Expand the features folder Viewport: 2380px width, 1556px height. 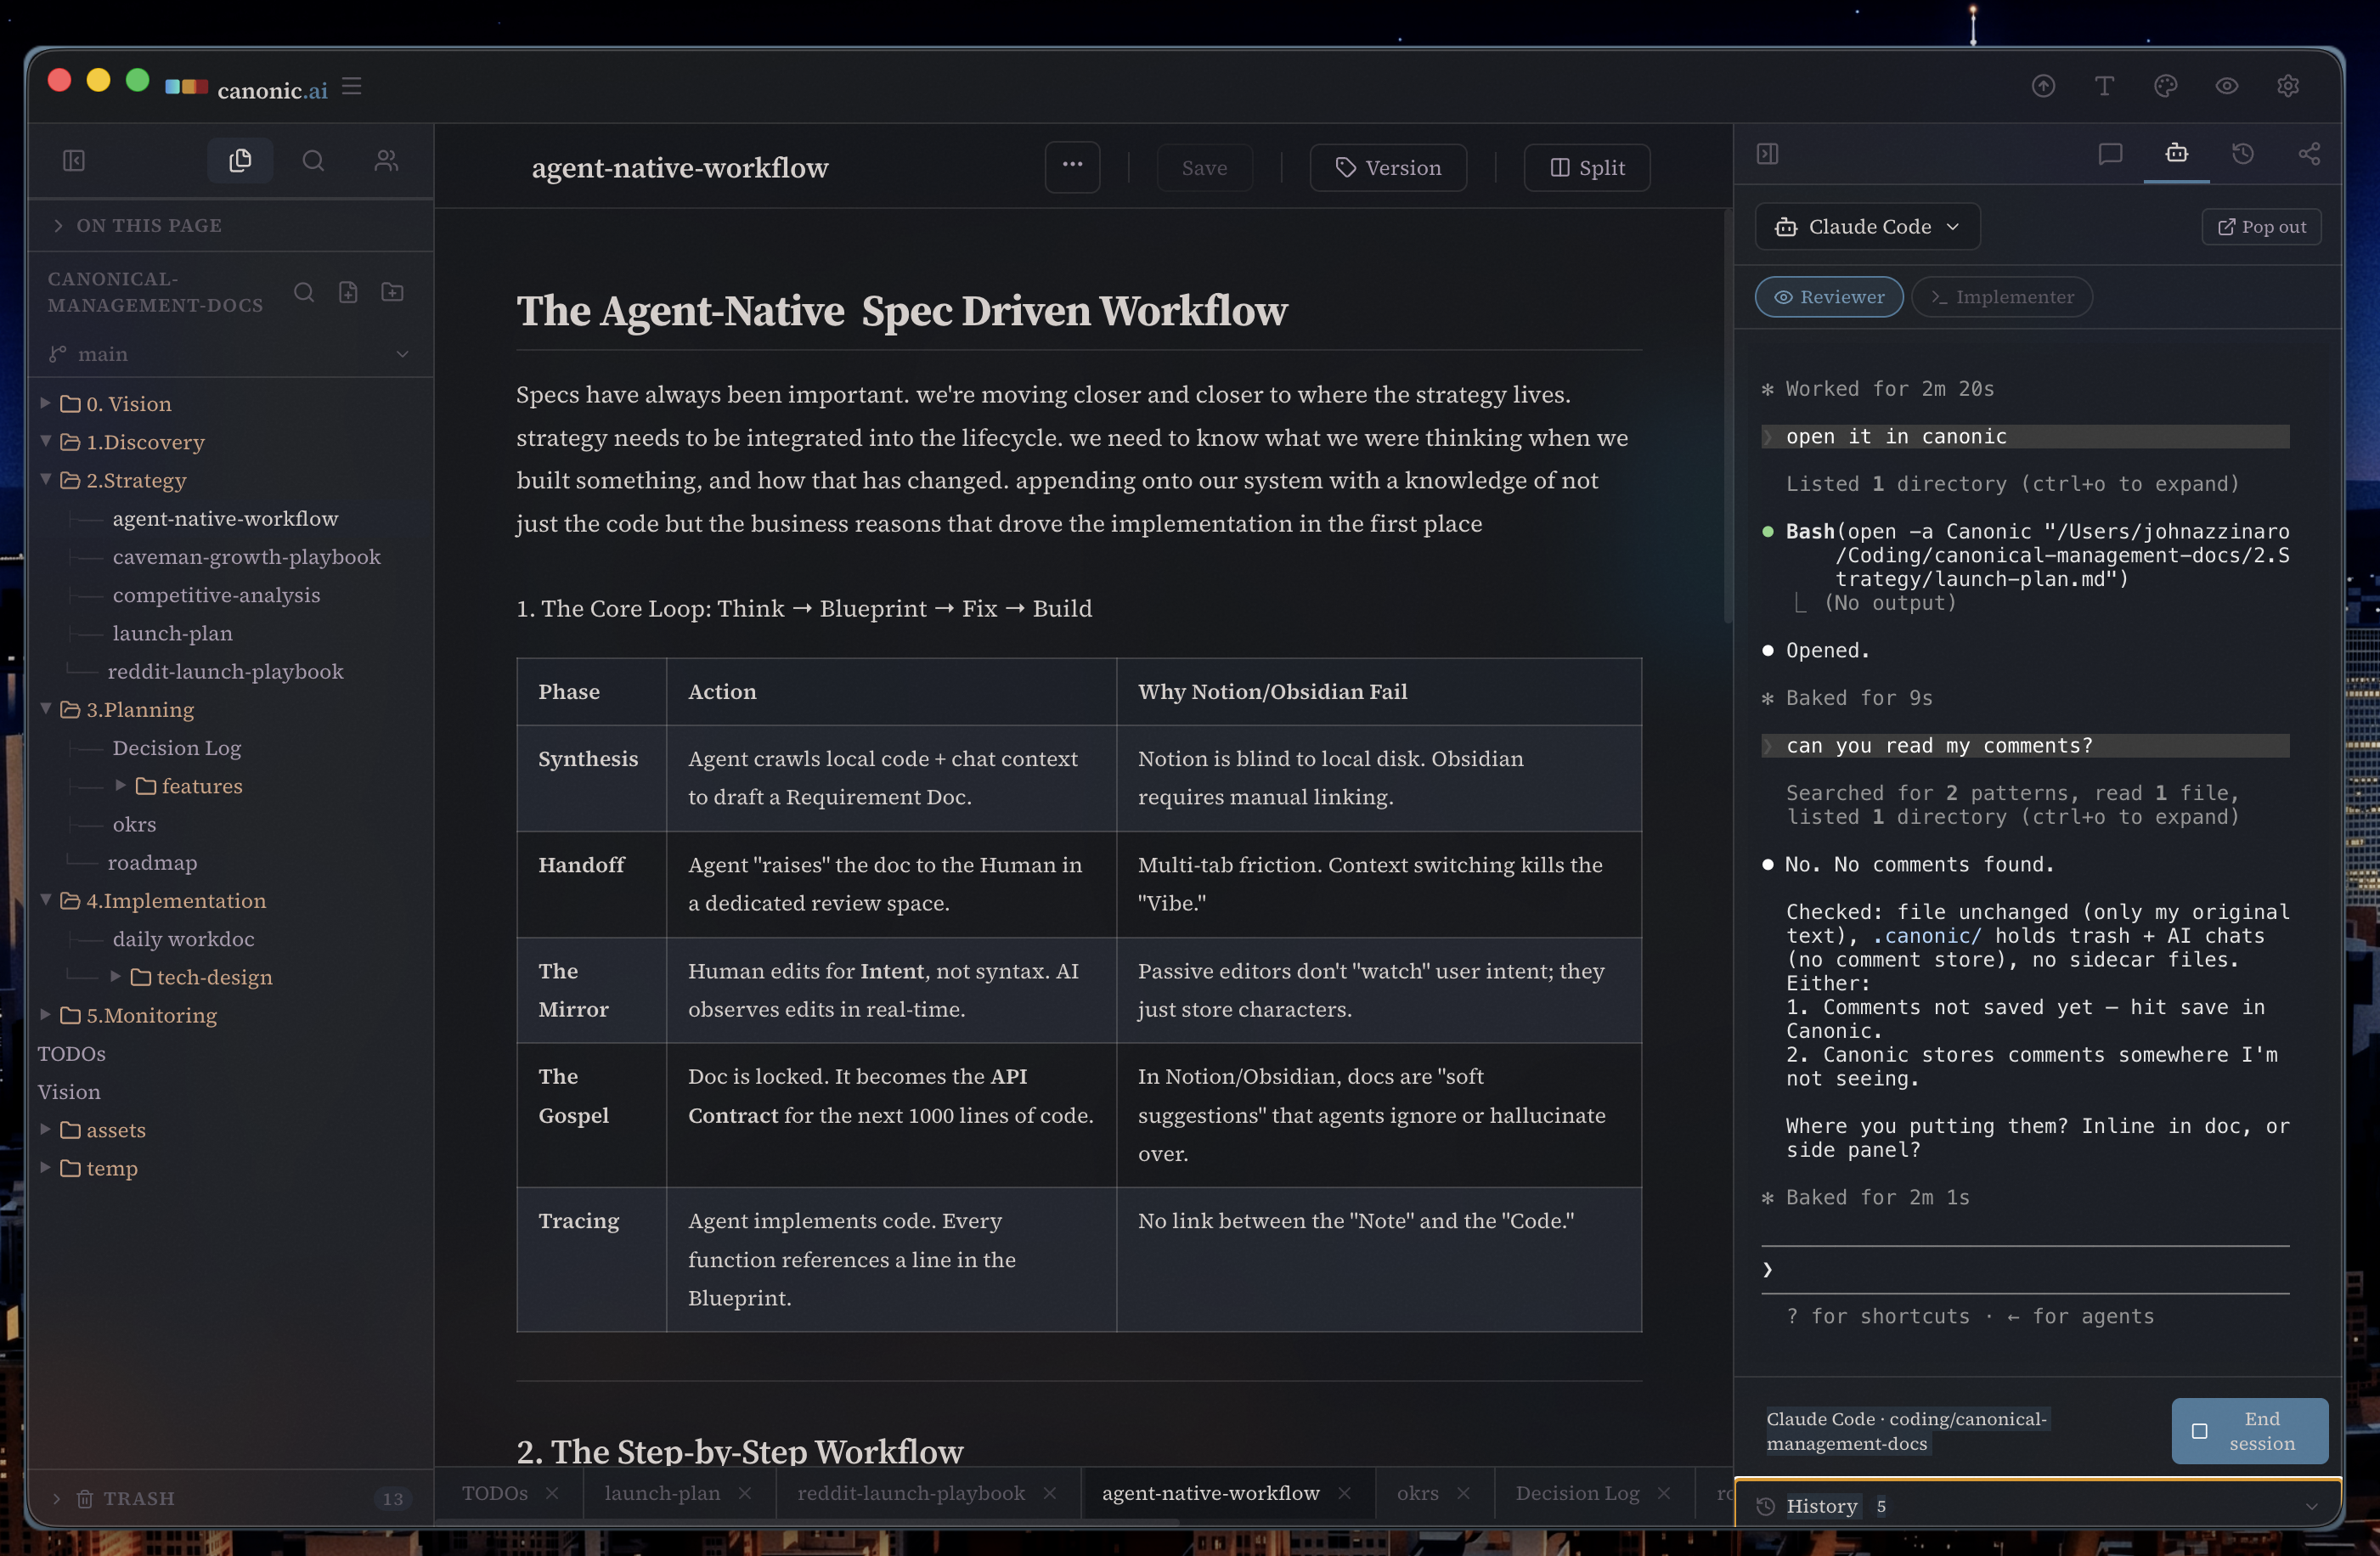tap(120, 786)
